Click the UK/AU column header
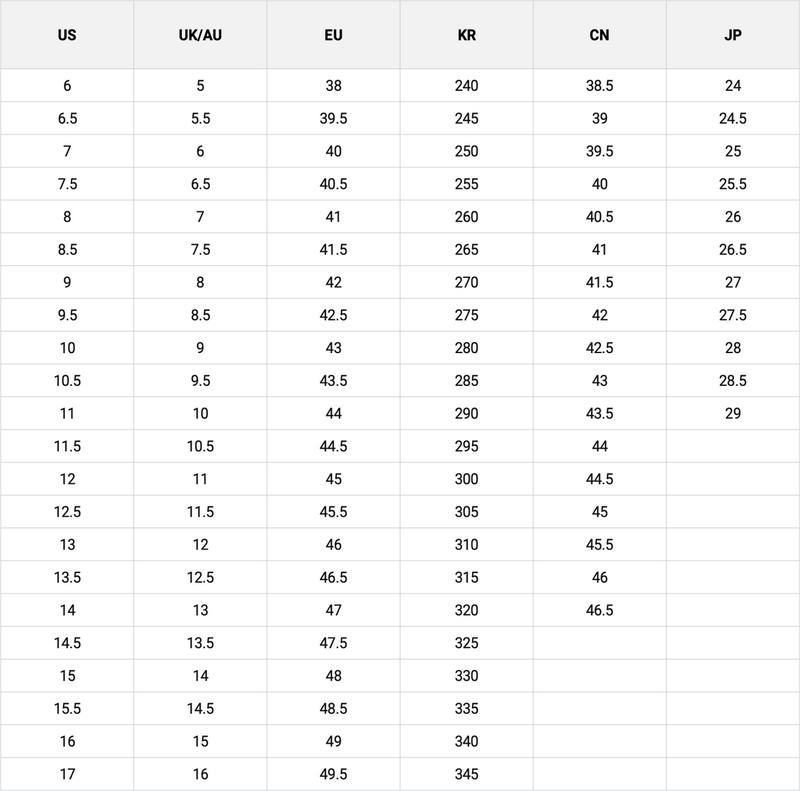 [x=200, y=35]
